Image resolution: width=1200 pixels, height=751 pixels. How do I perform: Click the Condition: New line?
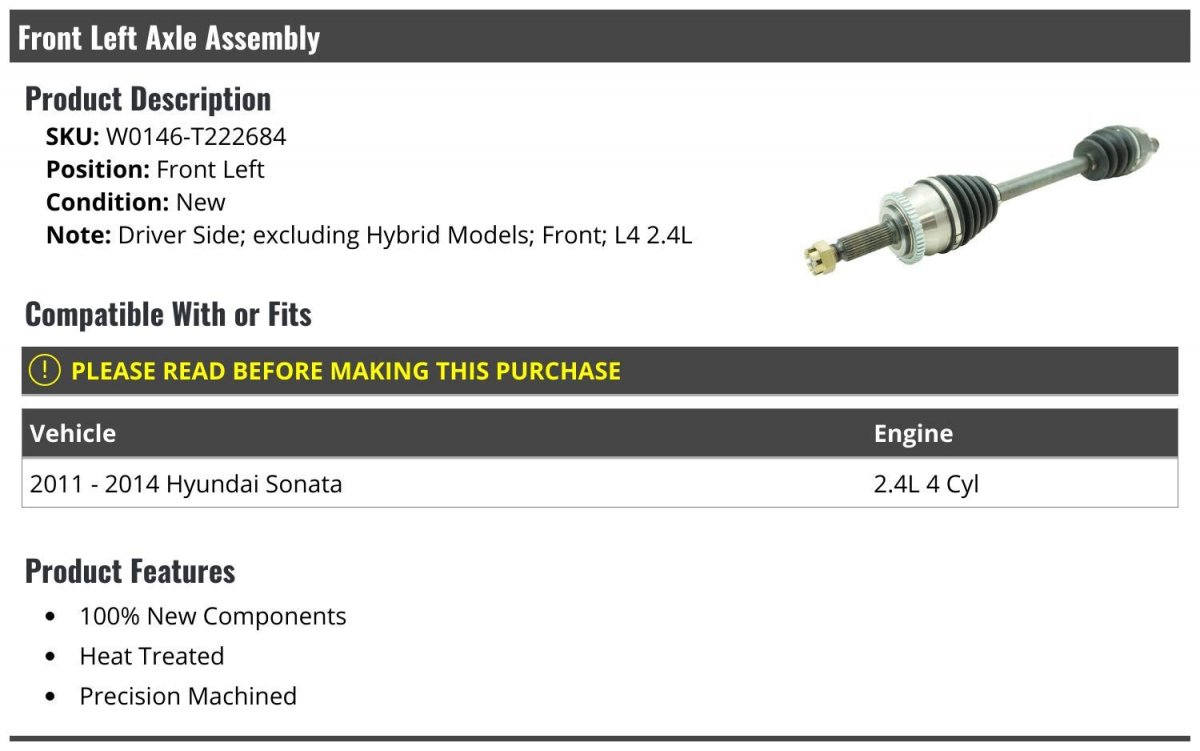pyautogui.click(x=136, y=202)
